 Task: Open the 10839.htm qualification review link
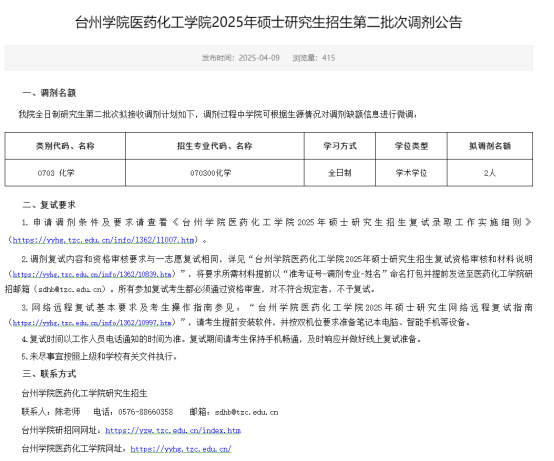point(92,274)
